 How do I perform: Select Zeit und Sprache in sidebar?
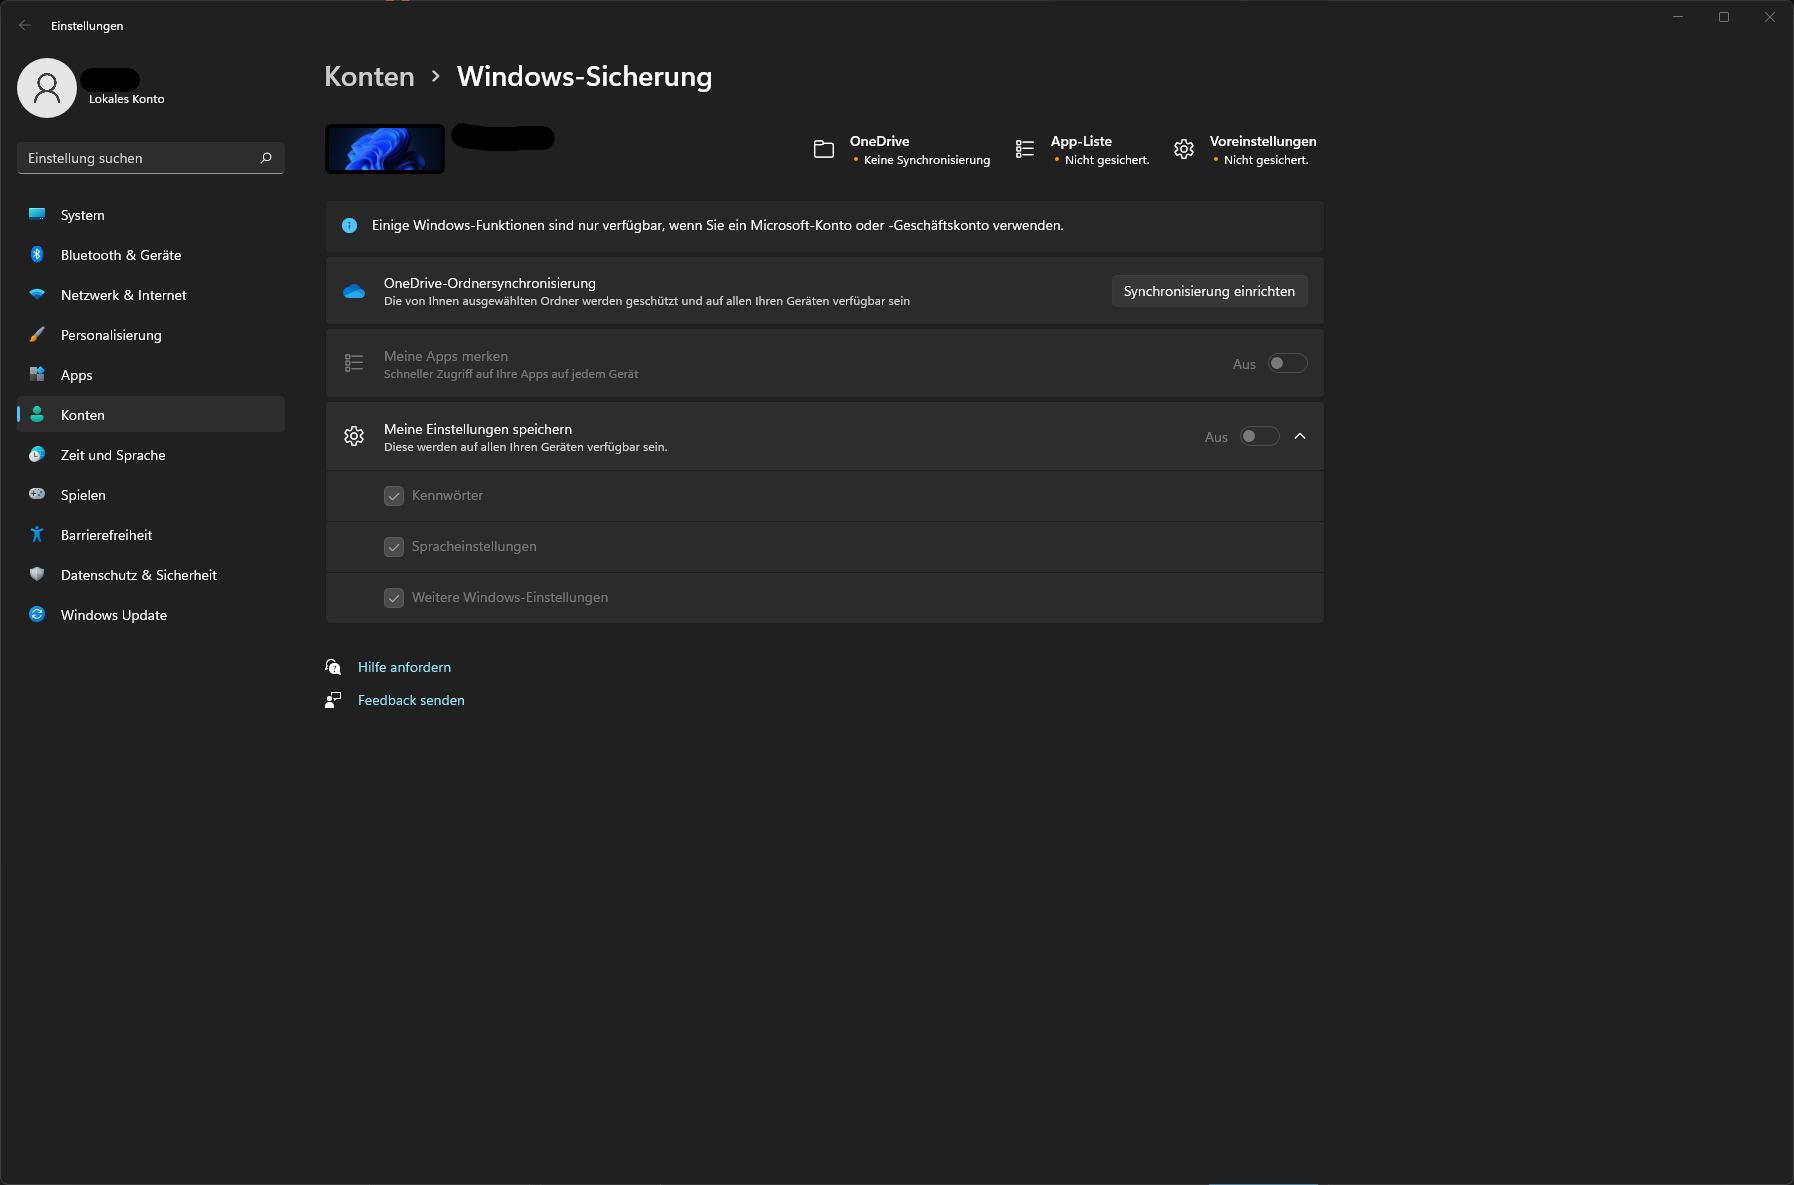[151, 455]
